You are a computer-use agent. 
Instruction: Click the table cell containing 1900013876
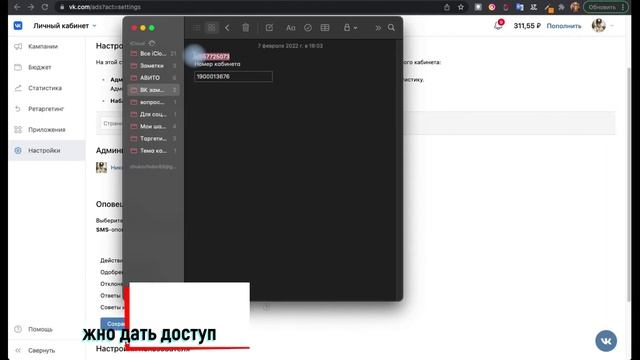(233, 76)
